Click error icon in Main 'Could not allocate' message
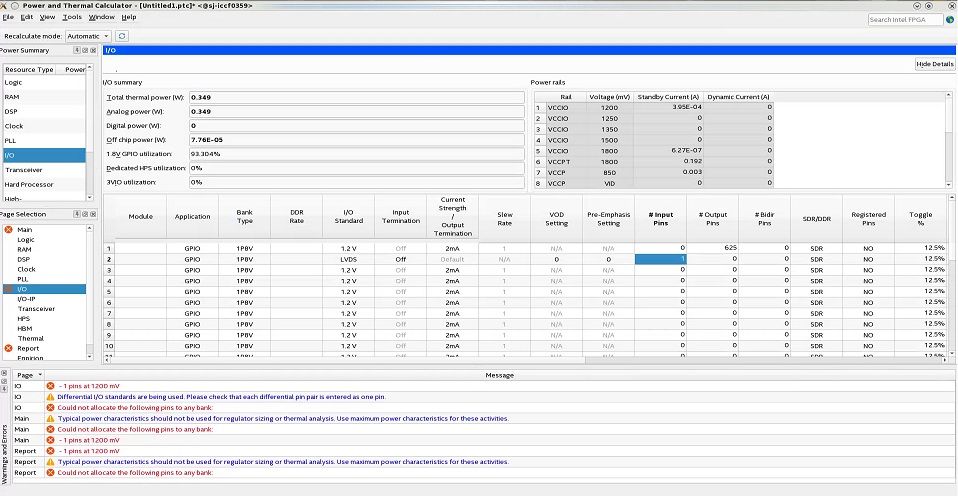This screenshot has width=958, height=496. (50, 429)
